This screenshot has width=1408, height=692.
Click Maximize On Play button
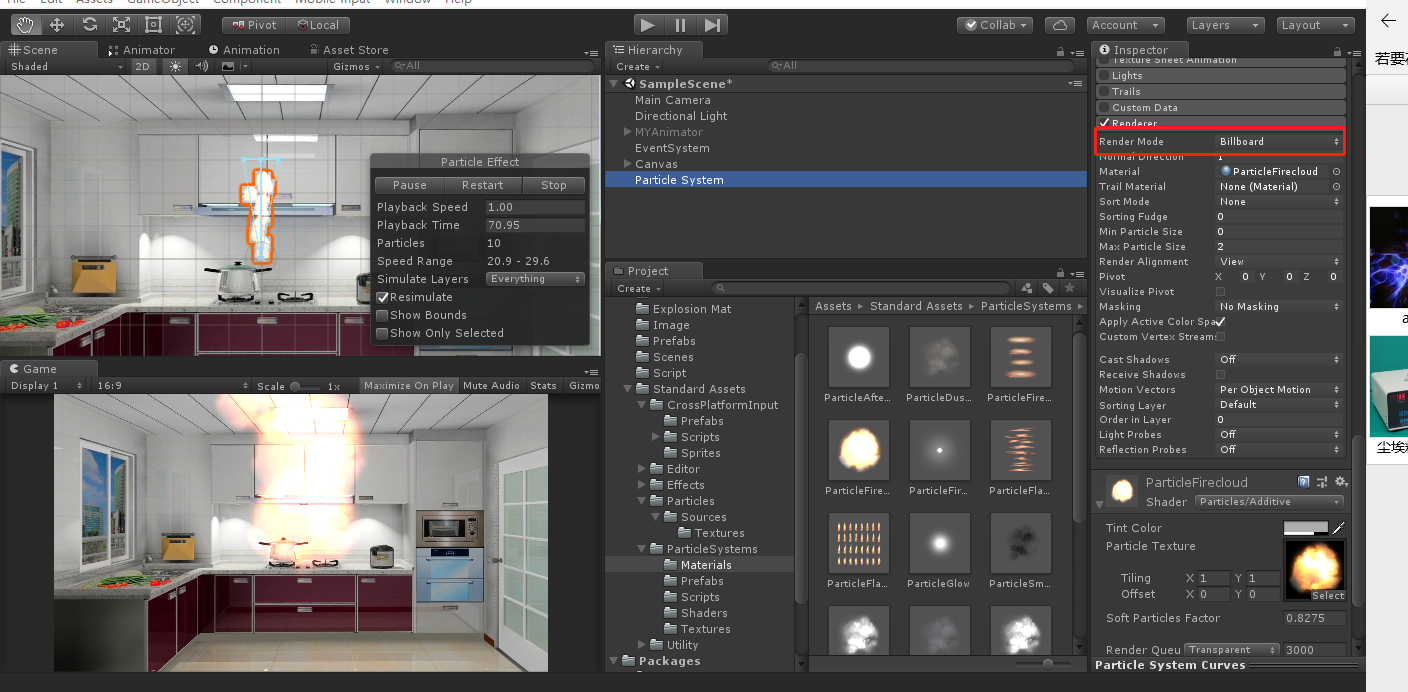coord(408,386)
